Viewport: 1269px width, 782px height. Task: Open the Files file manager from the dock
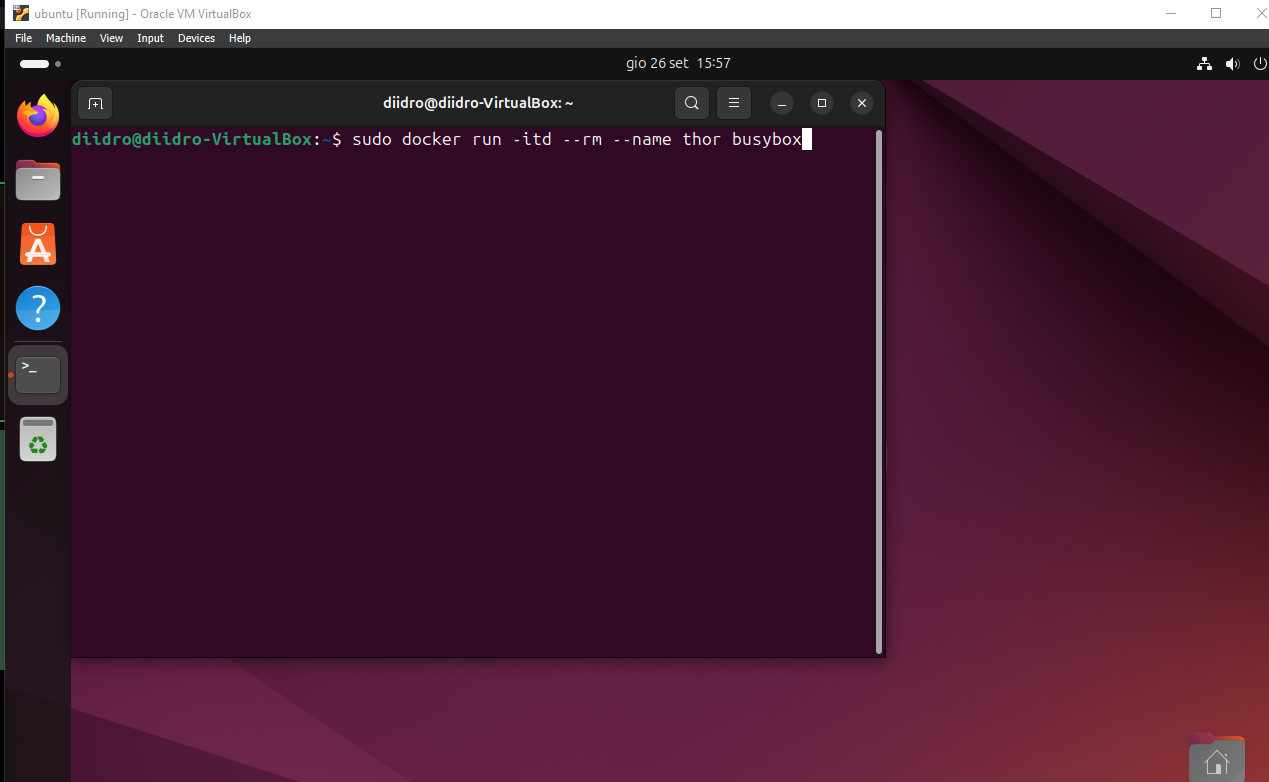(37, 180)
